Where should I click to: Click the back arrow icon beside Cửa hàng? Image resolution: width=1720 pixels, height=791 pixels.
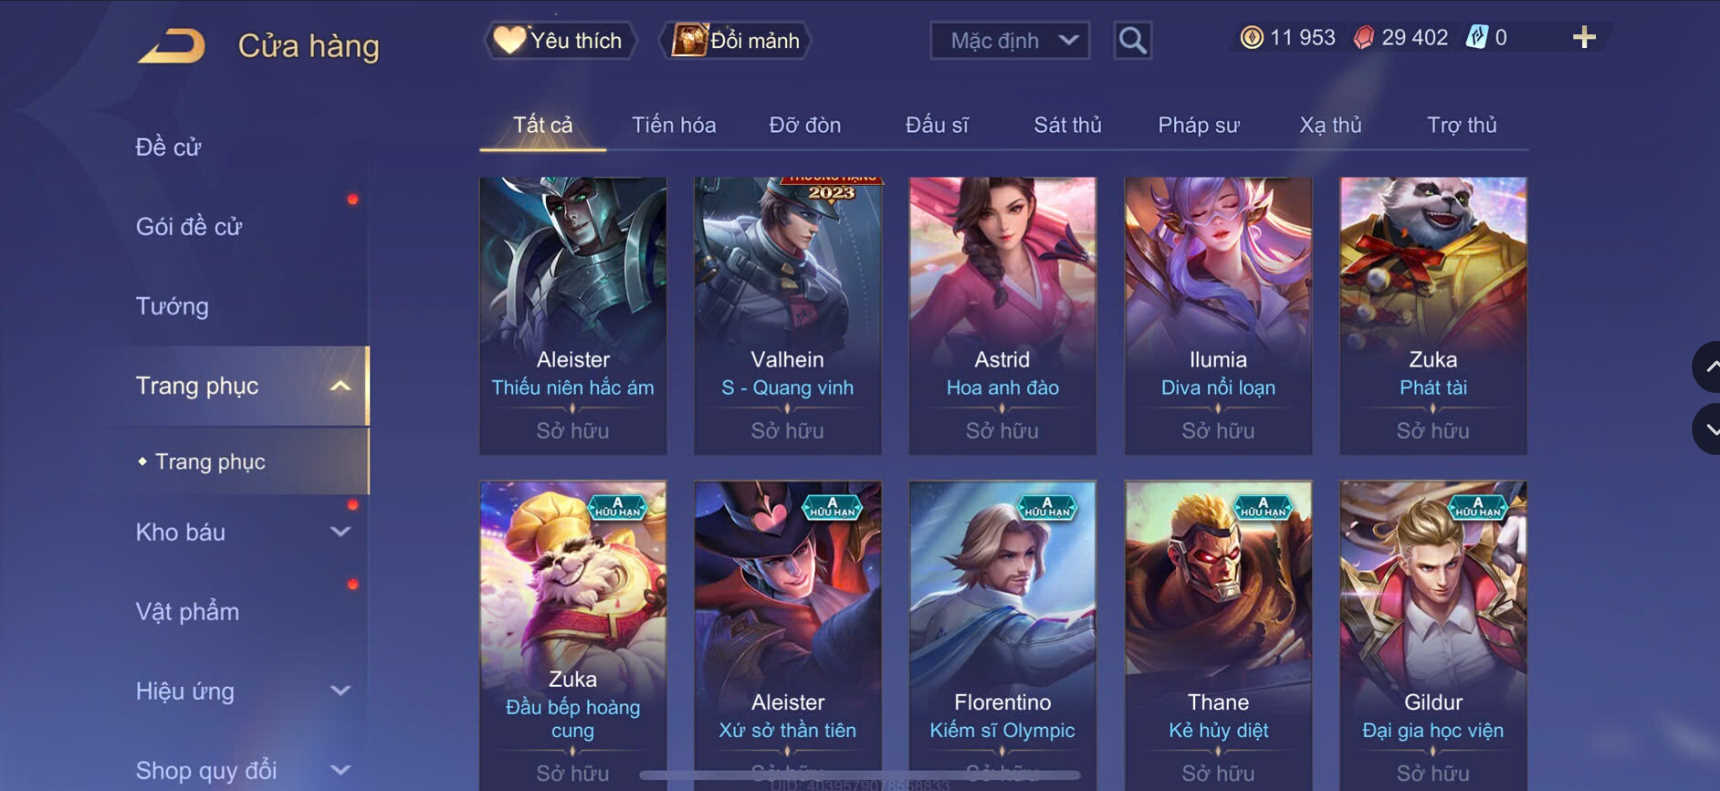tap(172, 46)
